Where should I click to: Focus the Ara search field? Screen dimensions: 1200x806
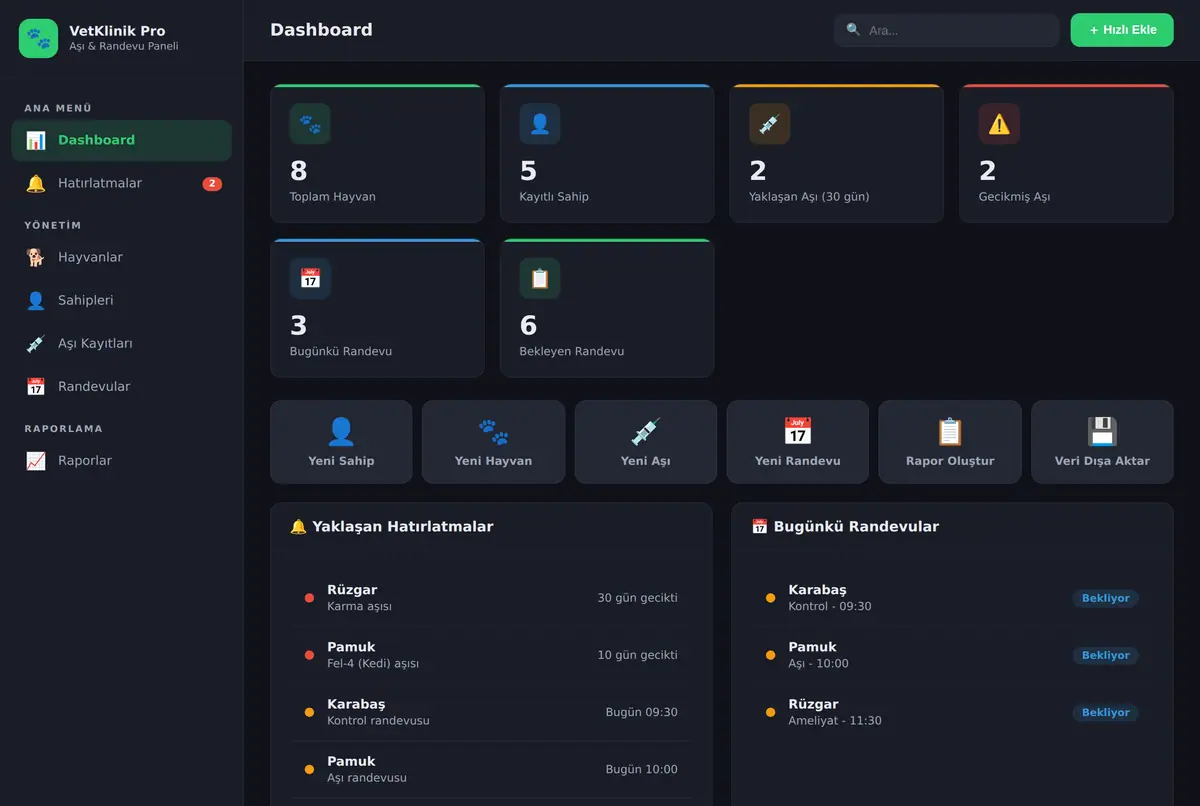tap(947, 30)
